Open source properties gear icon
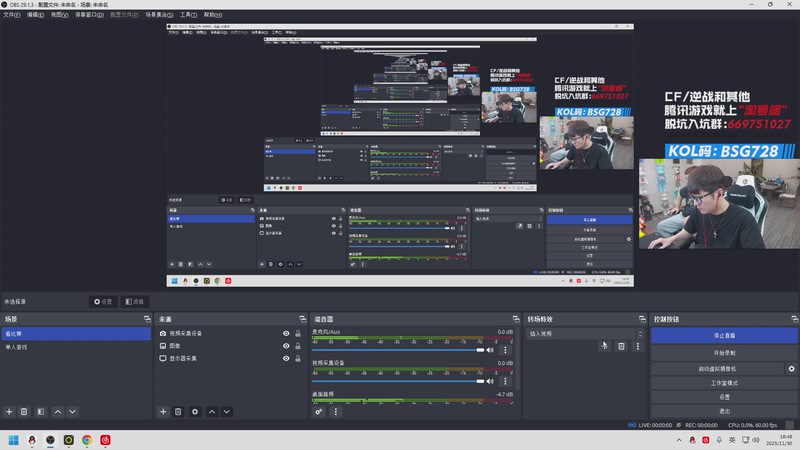The image size is (800, 450). coord(195,412)
